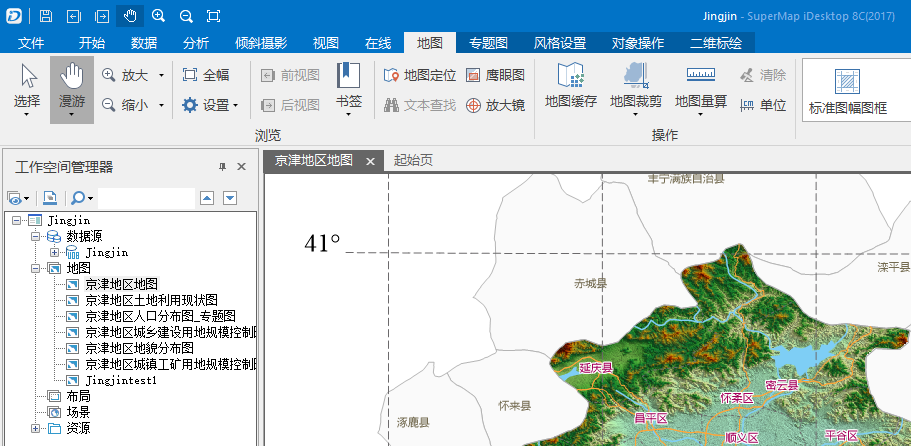Image resolution: width=911 pixels, height=446 pixels.
Task: Close the 京津地区地图 document tab
Action: coord(370,161)
